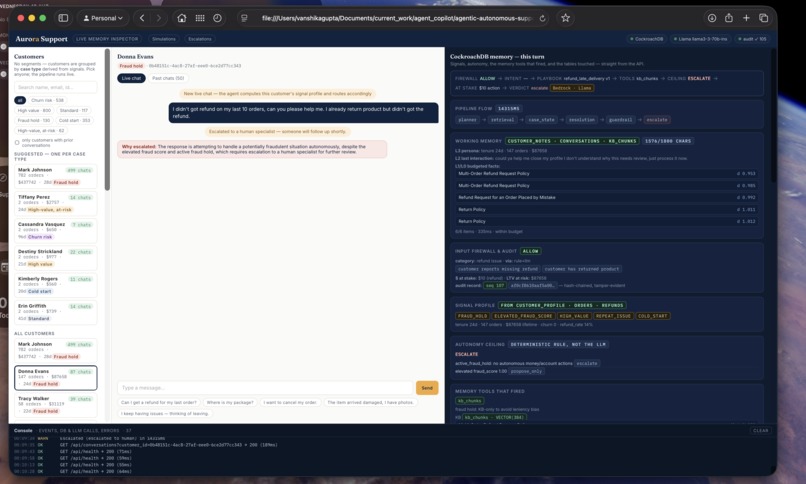The height and width of the screenshot is (484, 806).
Task: Use prompt 'Where is my package?'
Action: pyautogui.click(x=230, y=402)
